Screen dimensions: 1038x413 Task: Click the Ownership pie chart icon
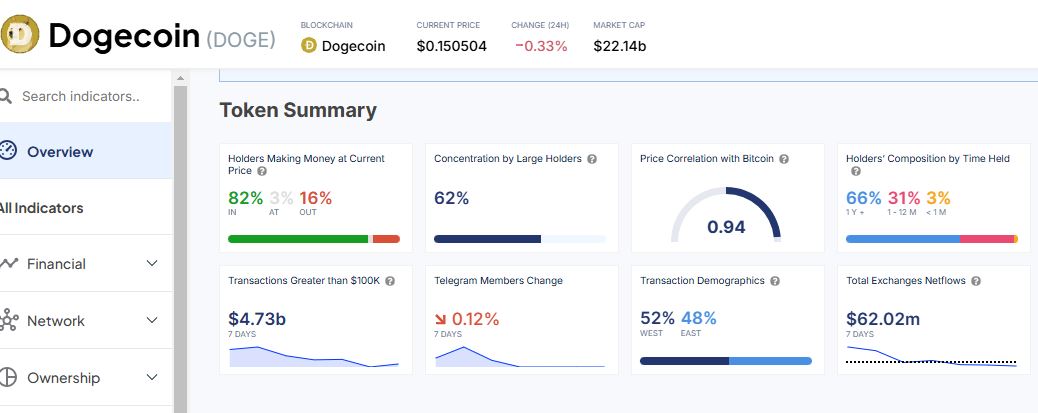click(7, 377)
